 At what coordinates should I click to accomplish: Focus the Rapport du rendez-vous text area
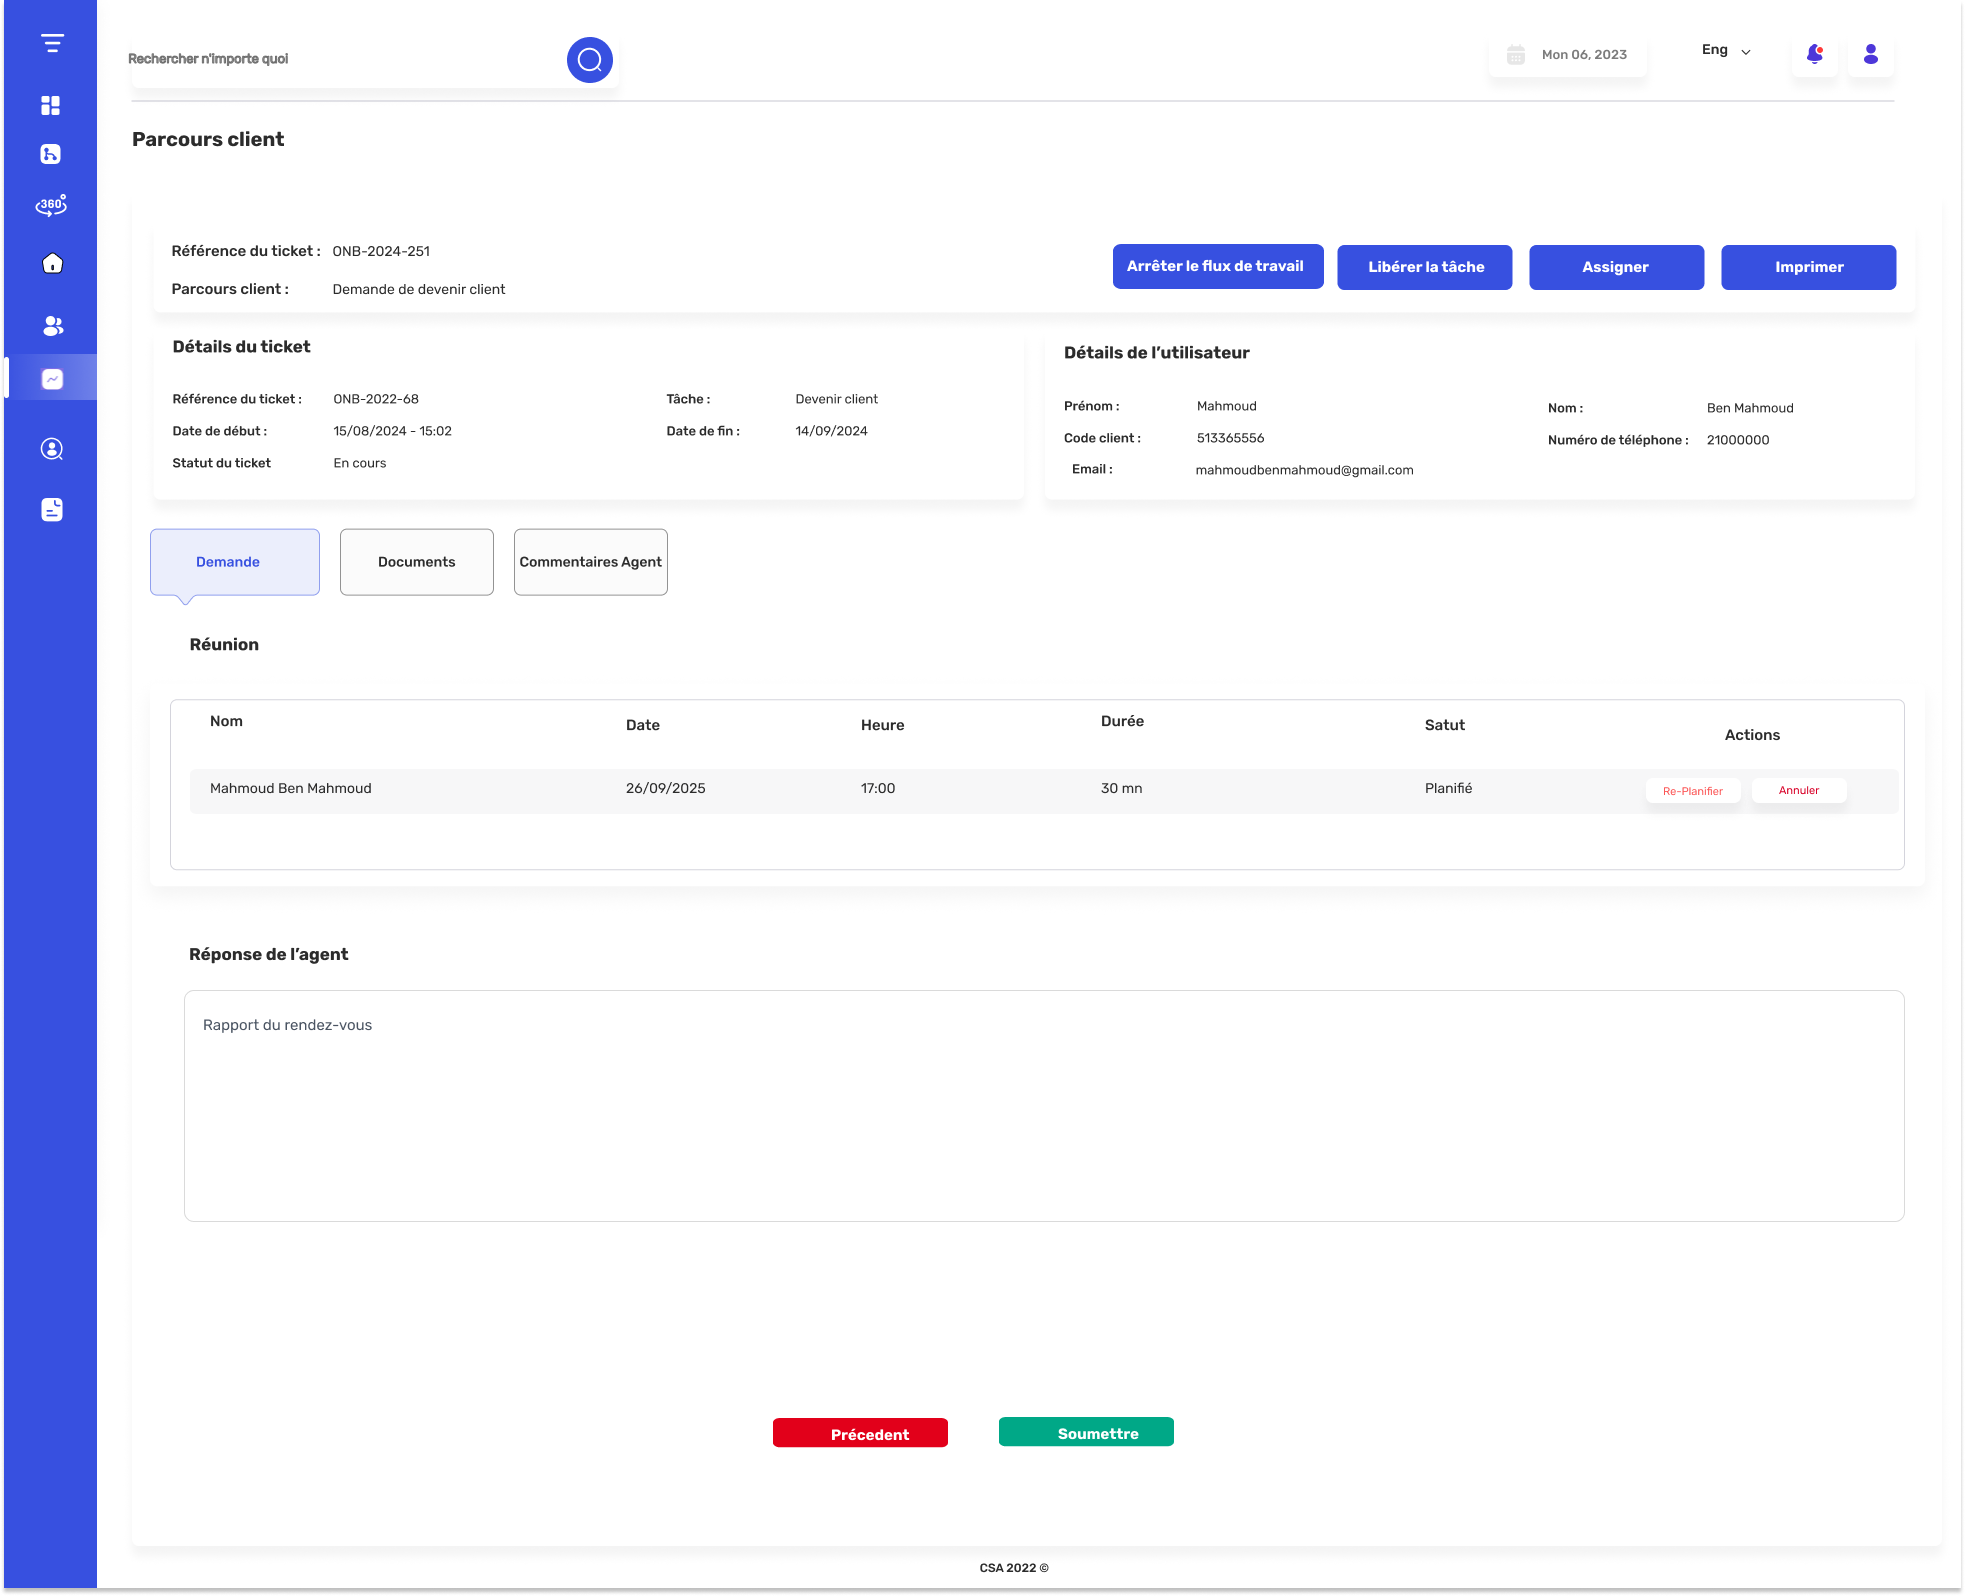click(x=1044, y=1106)
